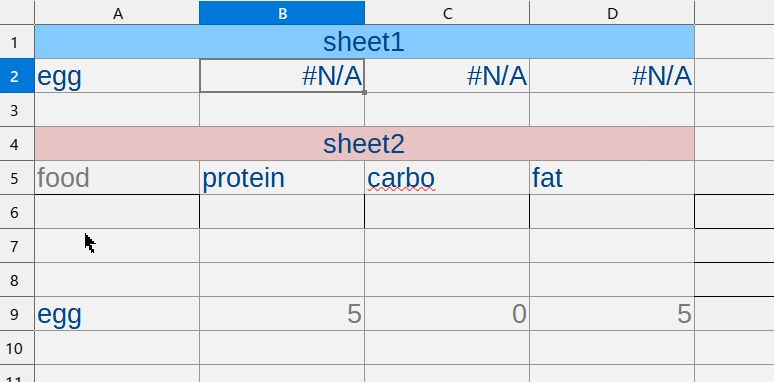Screen dimensions: 774x382
Task: Click the protein header cell
Action: (282, 178)
